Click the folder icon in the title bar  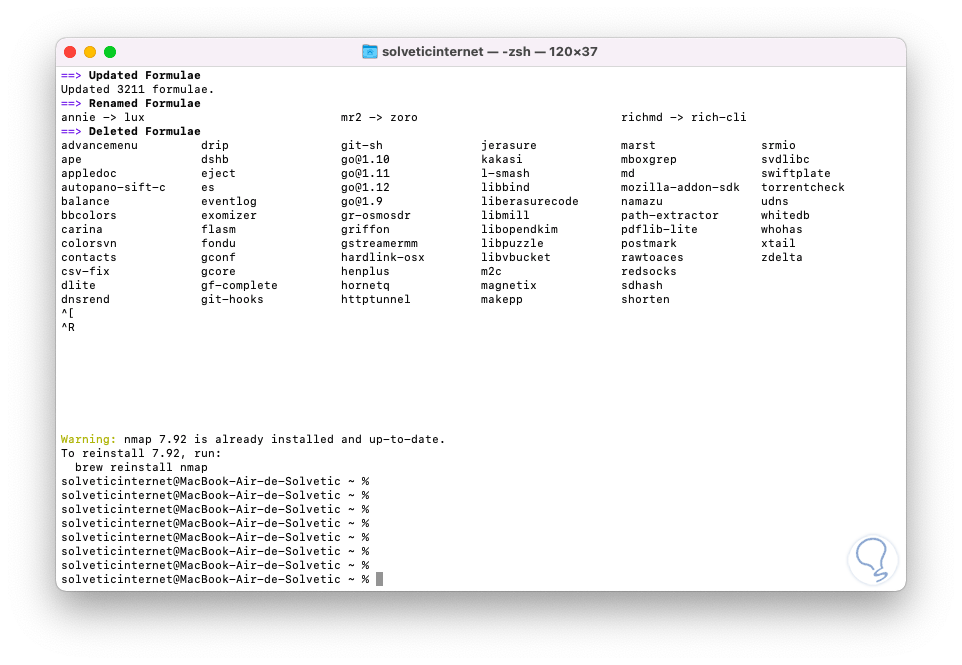click(369, 52)
